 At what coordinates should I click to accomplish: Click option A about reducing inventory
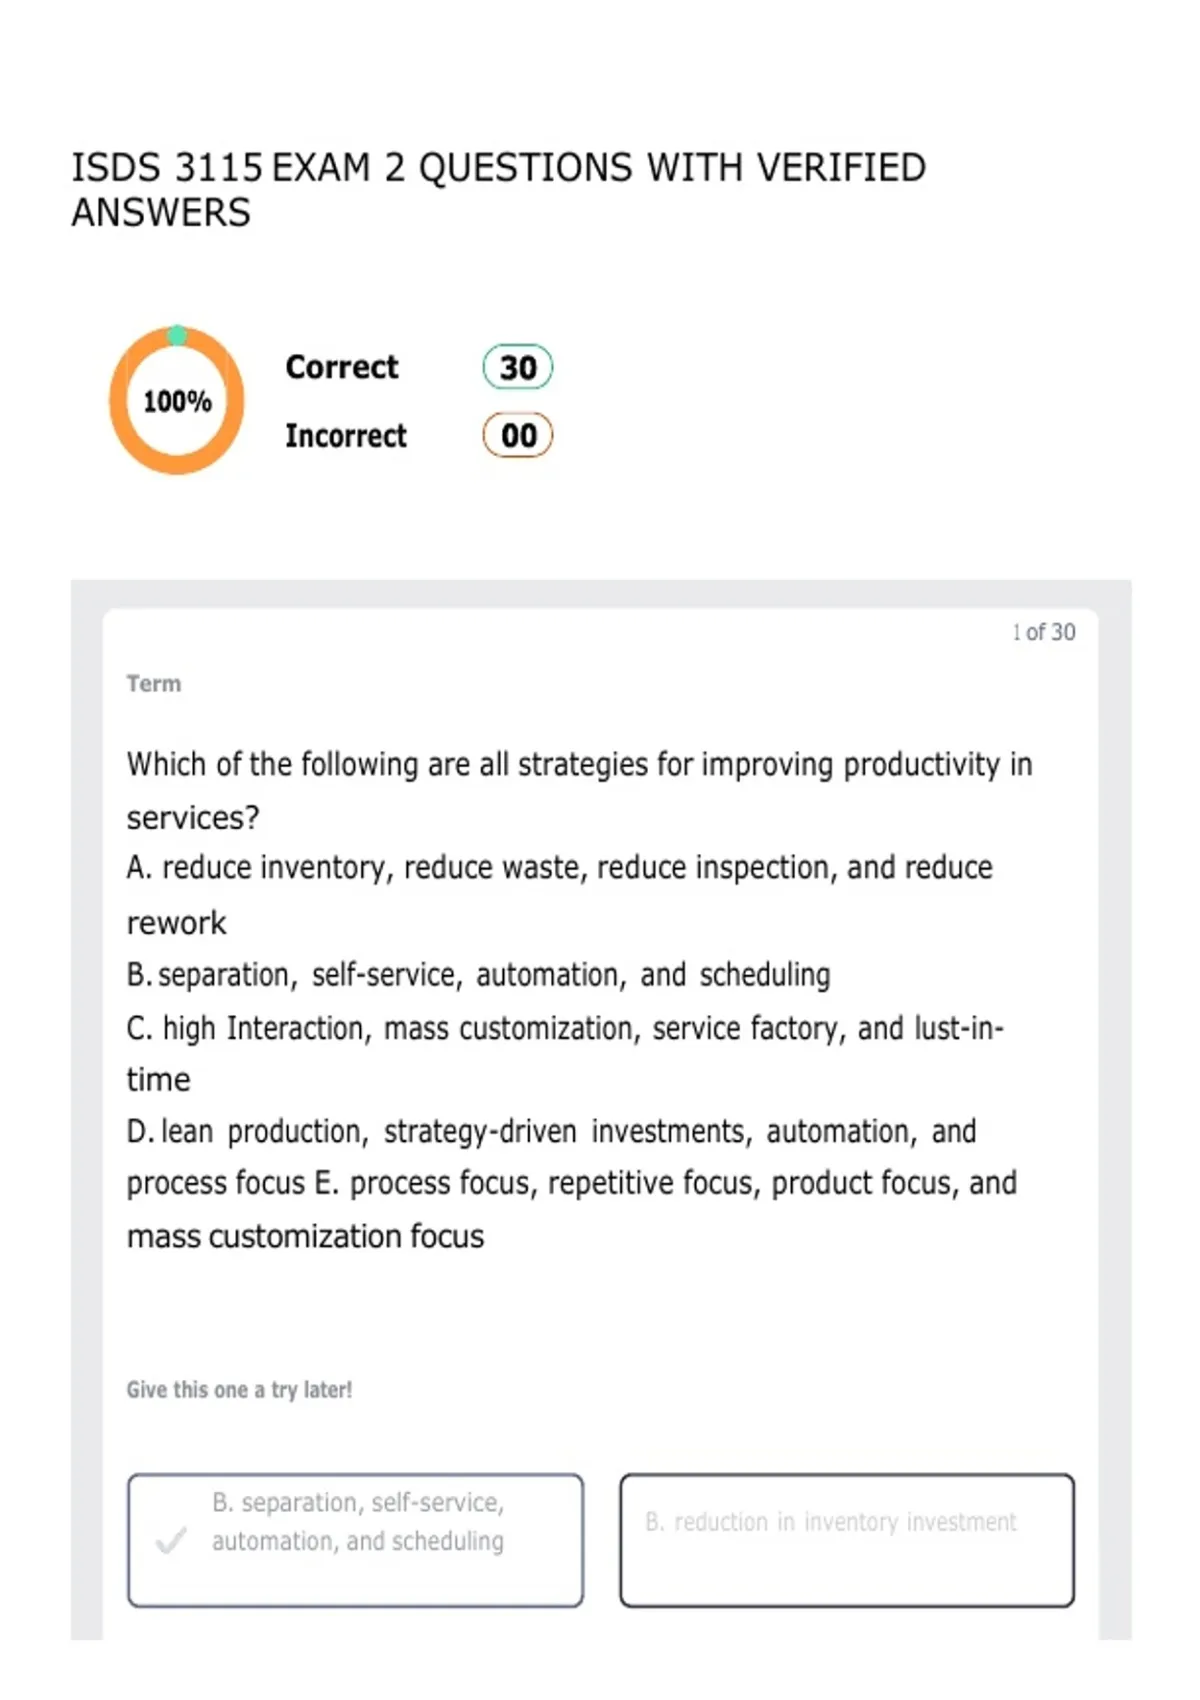coord(560,894)
